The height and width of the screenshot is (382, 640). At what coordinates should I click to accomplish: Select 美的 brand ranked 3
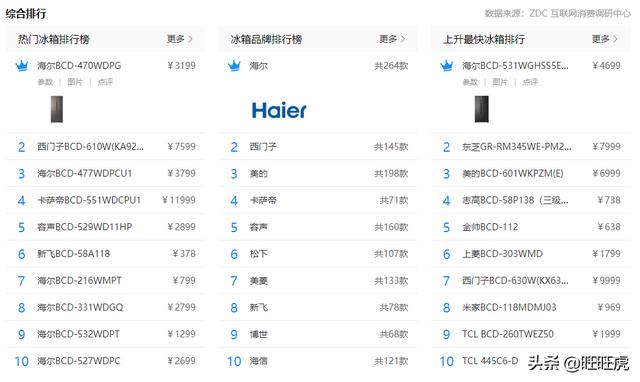click(x=259, y=174)
